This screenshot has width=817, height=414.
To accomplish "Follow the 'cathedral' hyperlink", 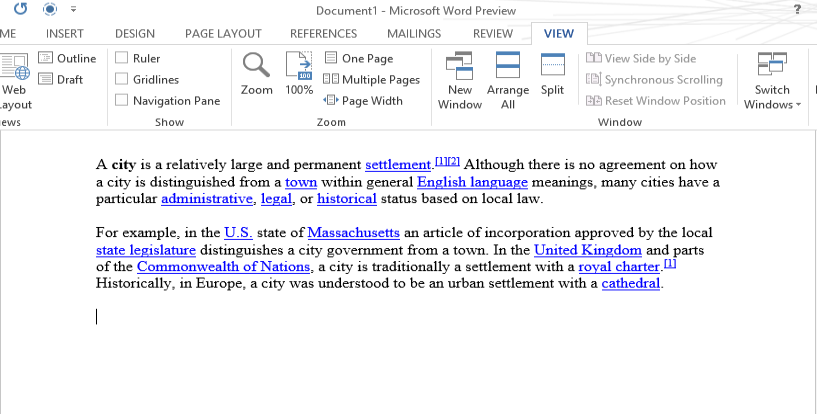I will (631, 284).
